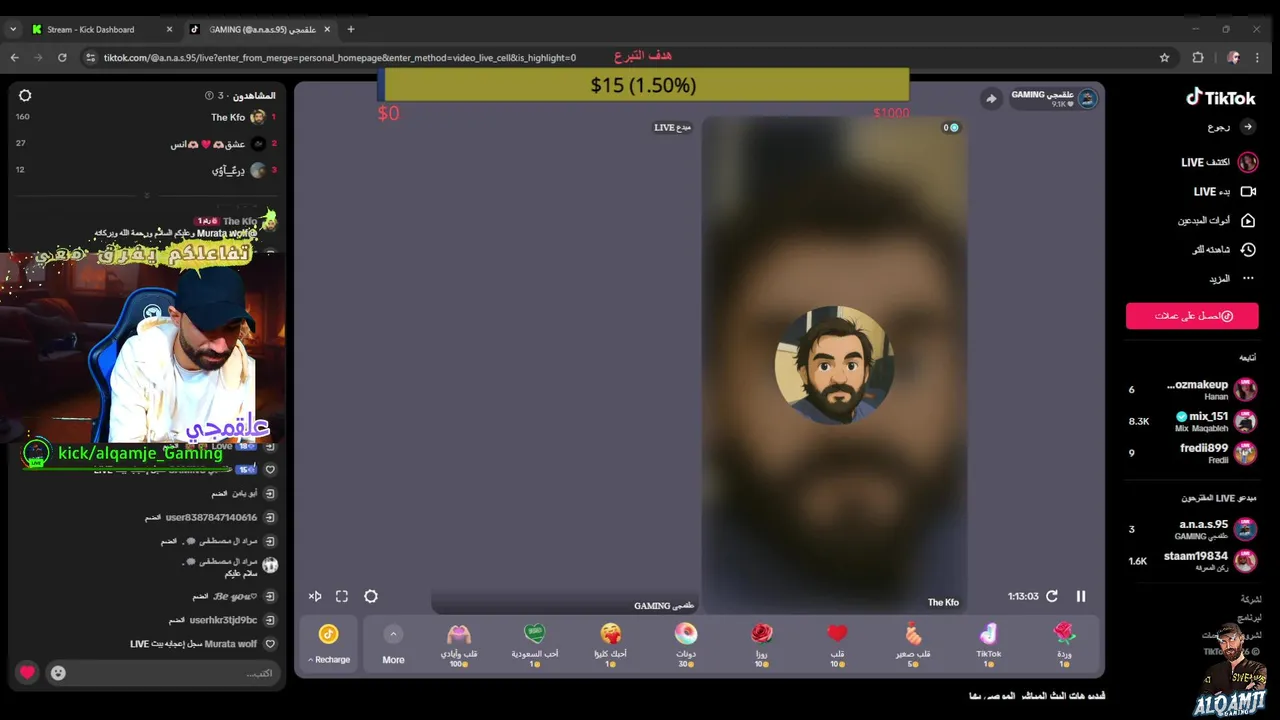Expand More gifts panel

(393, 644)
